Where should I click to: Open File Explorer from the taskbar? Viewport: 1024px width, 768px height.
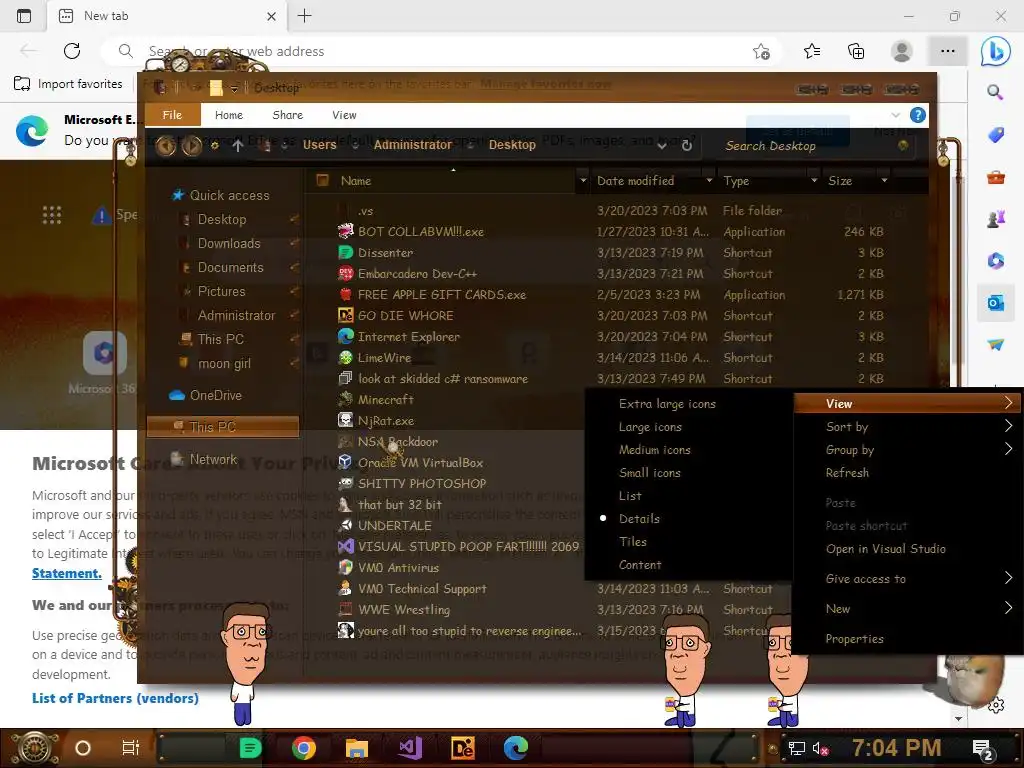[357, 748]
